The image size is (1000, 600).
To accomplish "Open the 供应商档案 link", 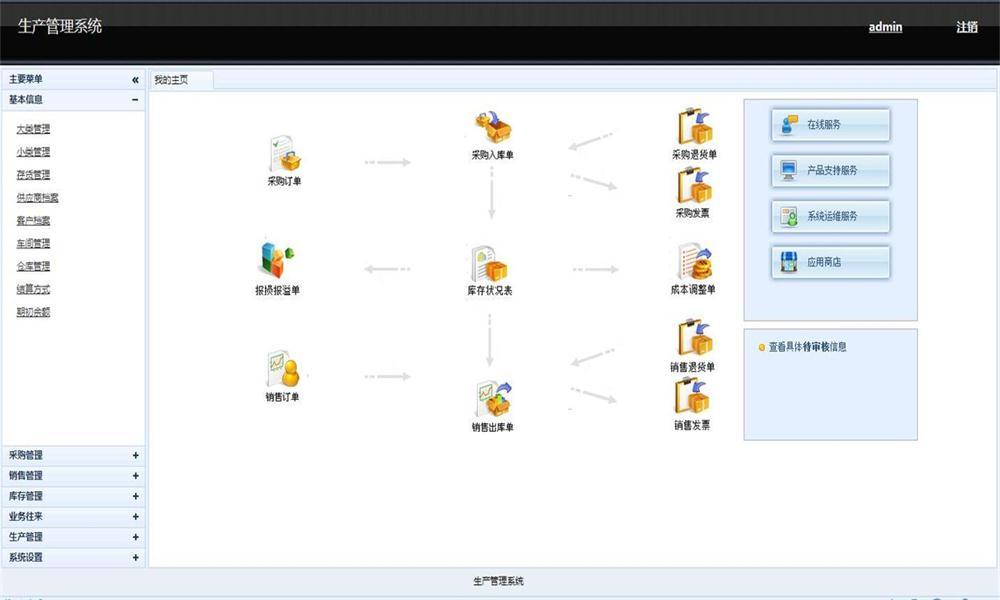I will (38, 198).
